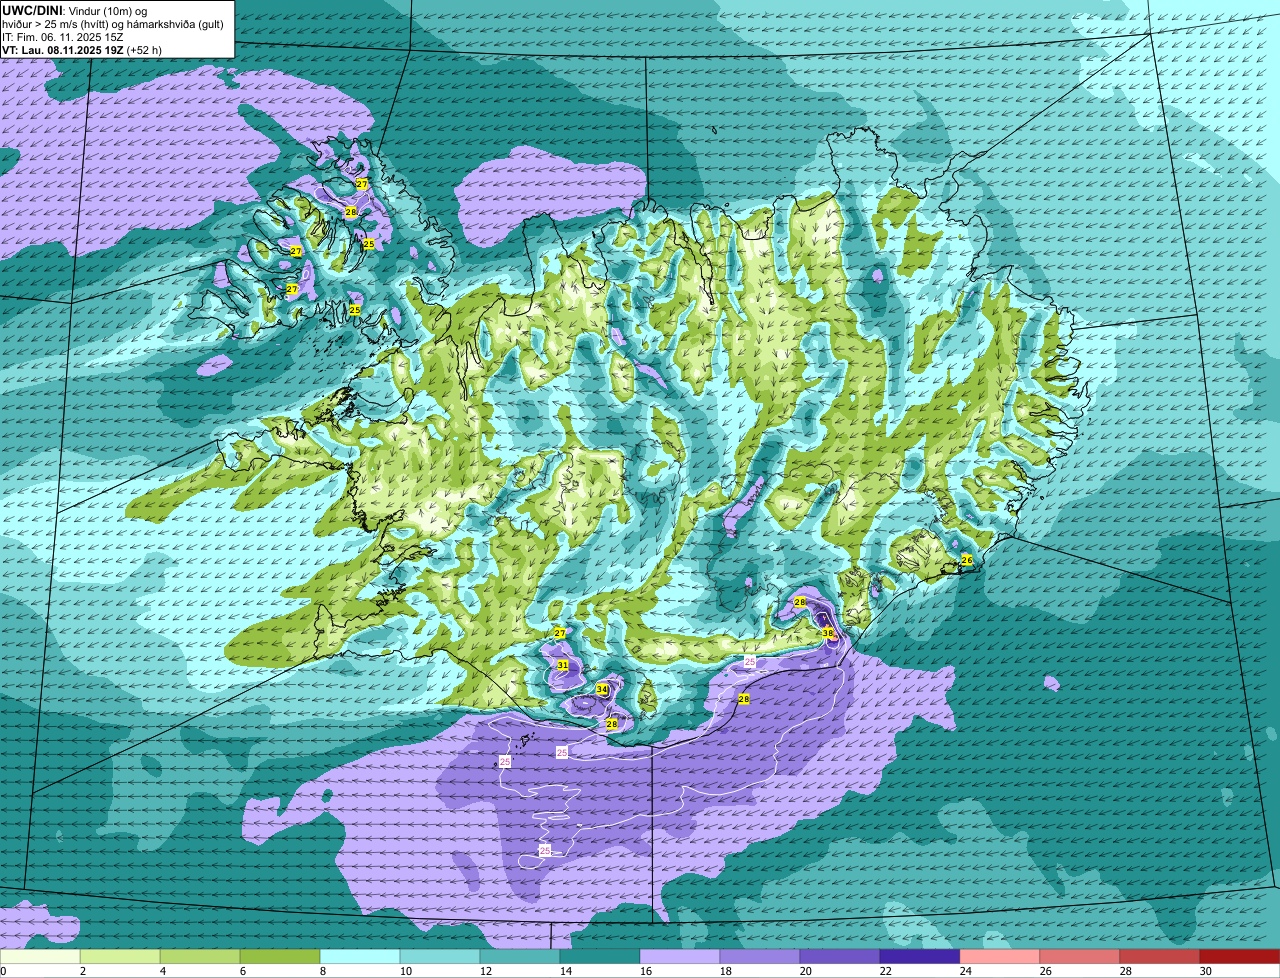Click the olive green 6–8 m/s legend swatch

280,957
